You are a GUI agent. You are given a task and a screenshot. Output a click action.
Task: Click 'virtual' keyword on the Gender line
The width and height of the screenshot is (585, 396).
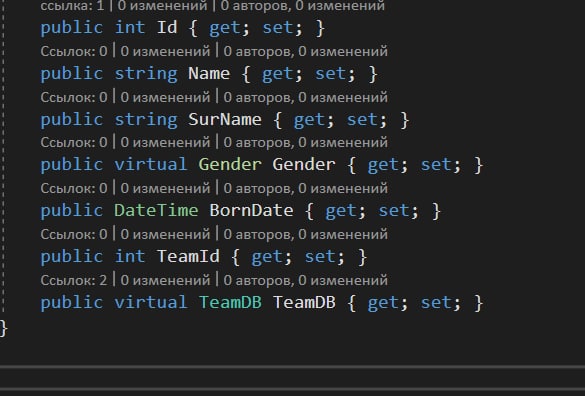click(x=150, y=164)
